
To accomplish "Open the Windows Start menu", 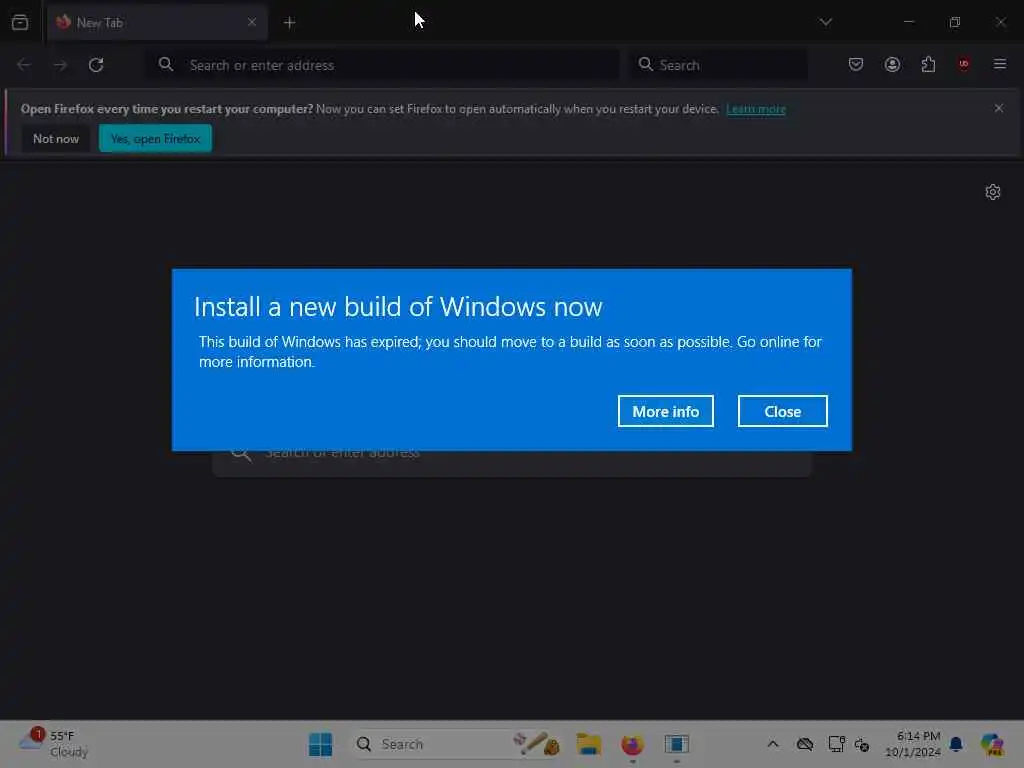I will (320, 744).
